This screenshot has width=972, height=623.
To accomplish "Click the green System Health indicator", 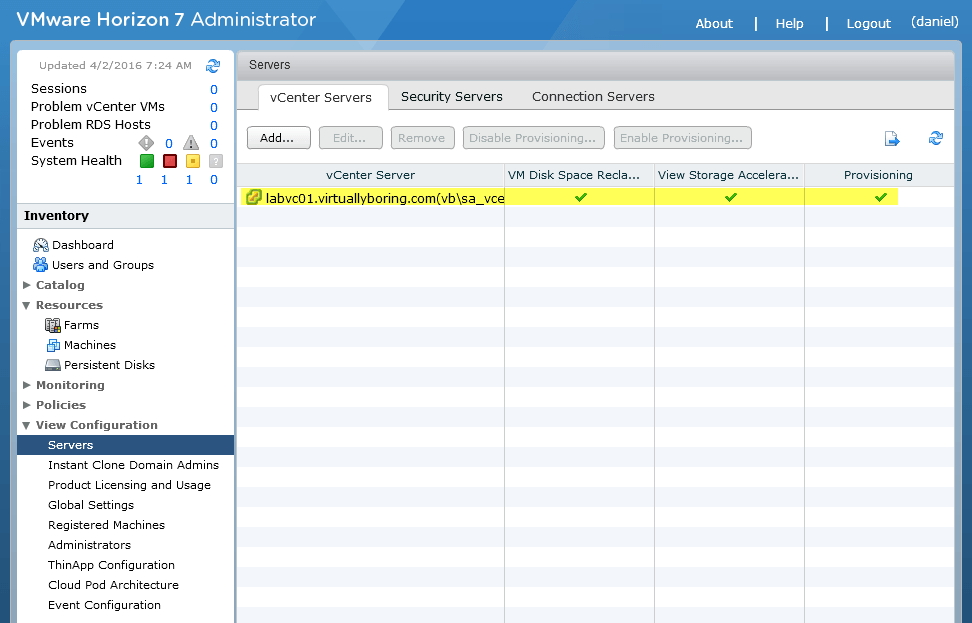I will [147, 161].
